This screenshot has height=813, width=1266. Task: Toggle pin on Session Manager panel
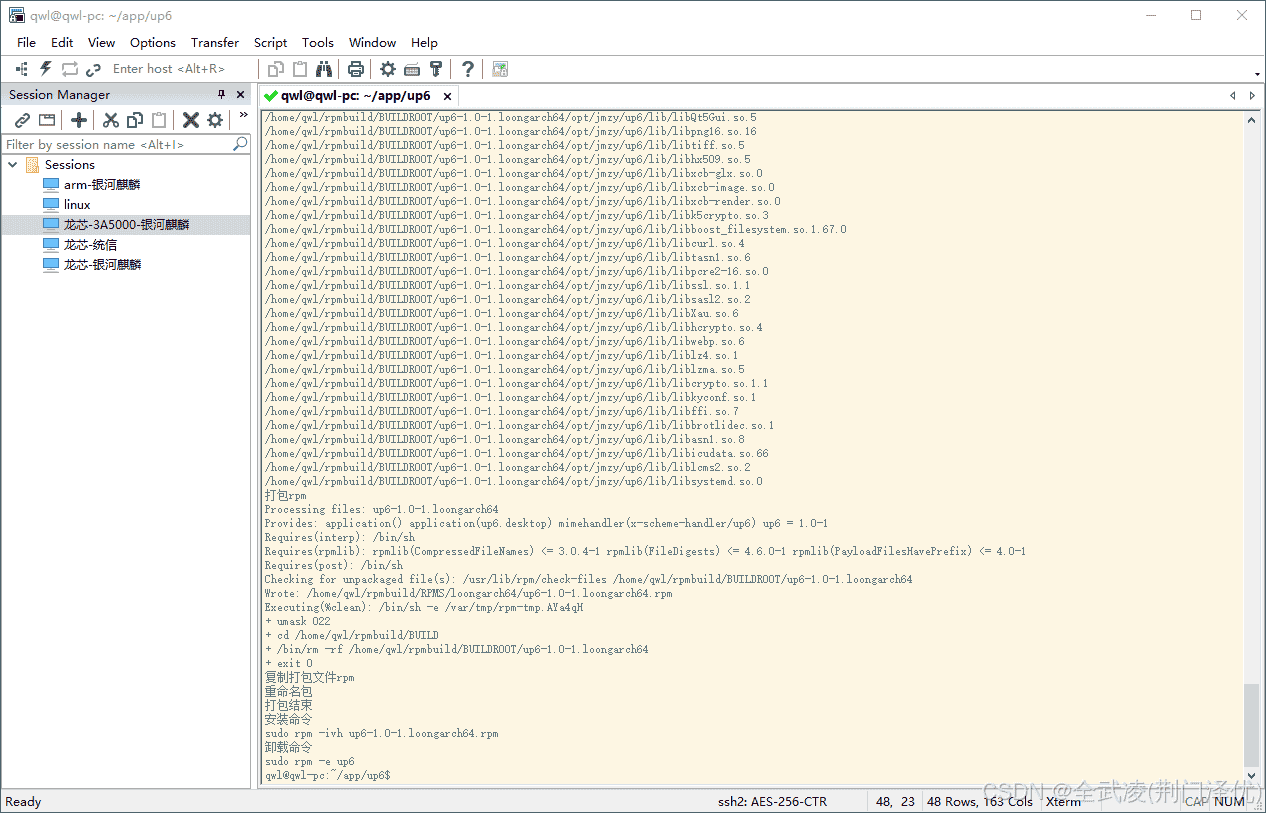[222, 95]
